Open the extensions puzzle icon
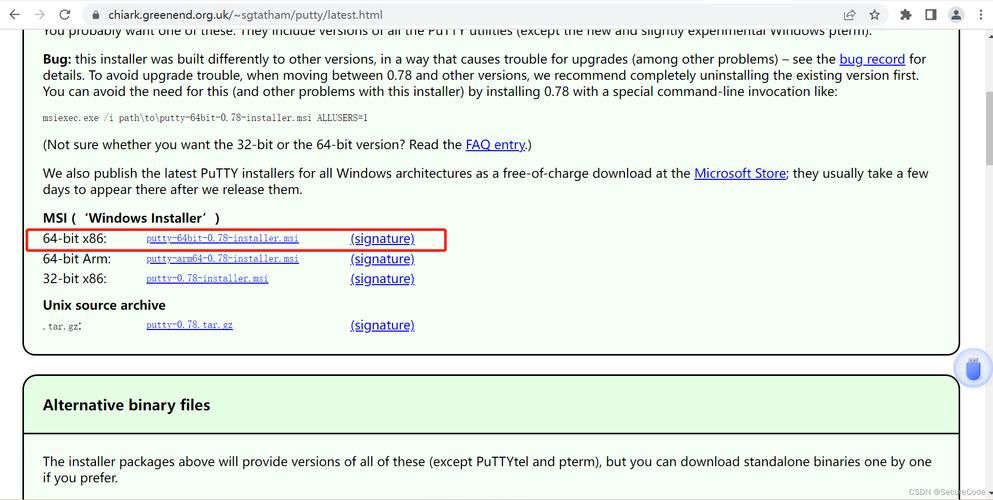Viewport: 993px width, 500px height. pyautogui.click(x=906, y=15)
